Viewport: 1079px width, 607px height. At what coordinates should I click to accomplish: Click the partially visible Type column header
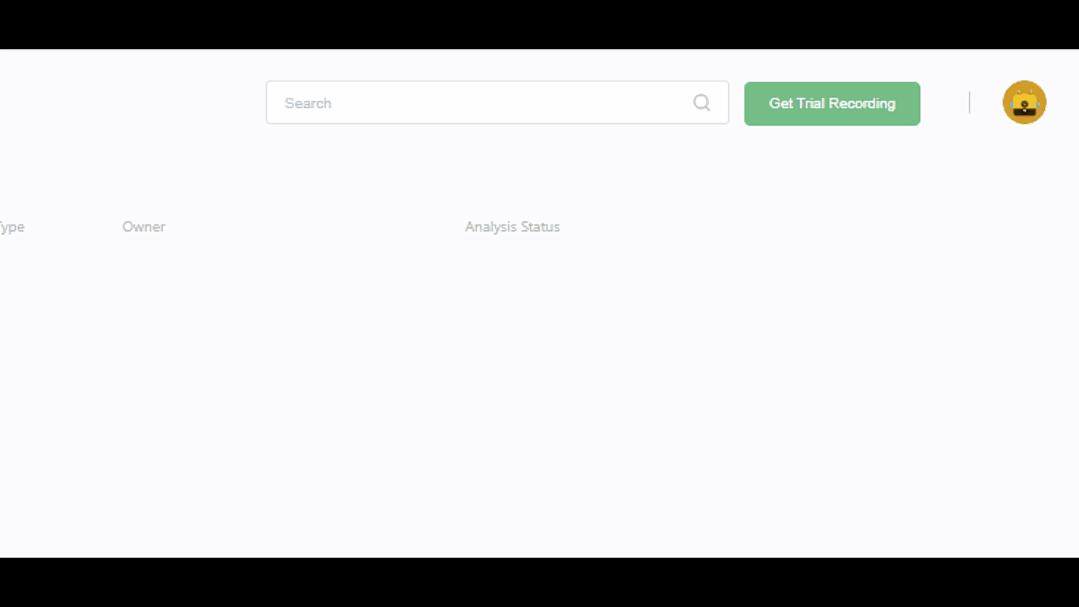(12, 227)
